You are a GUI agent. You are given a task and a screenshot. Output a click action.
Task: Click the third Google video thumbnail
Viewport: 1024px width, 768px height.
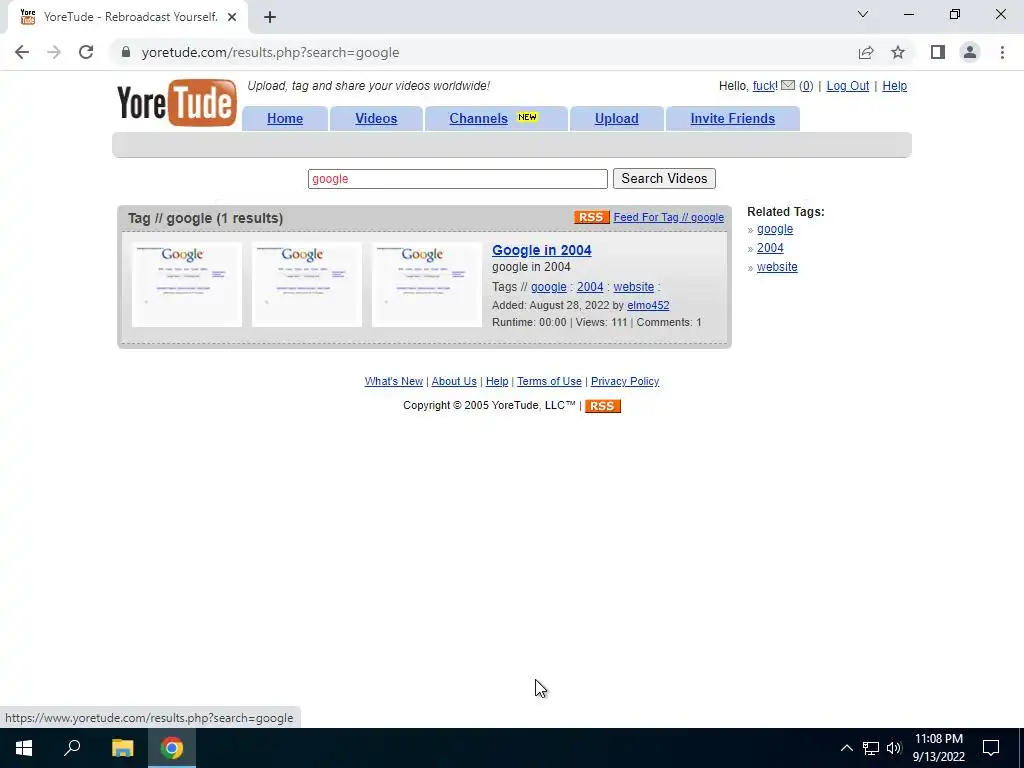[427, 285]
